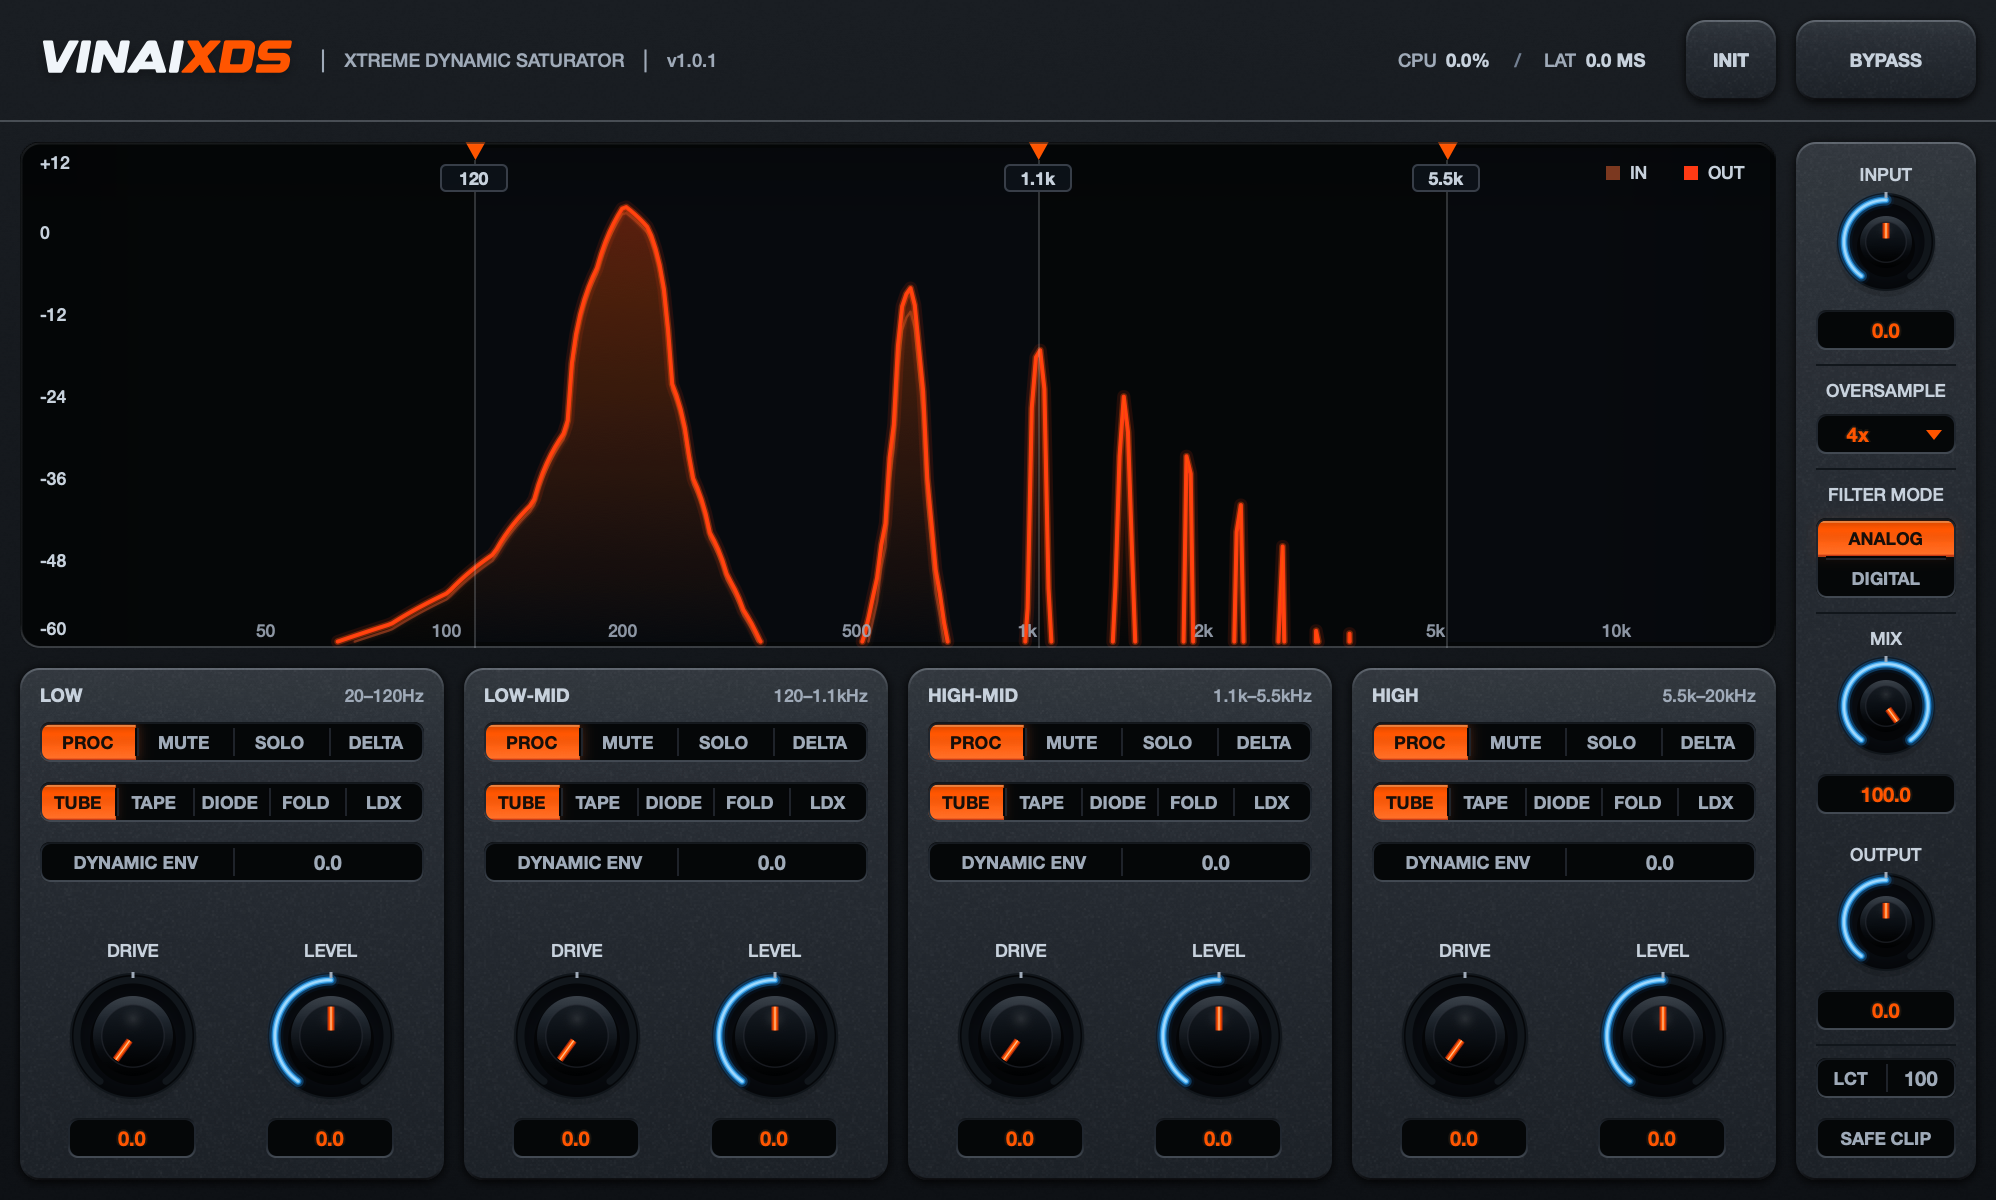This screenshot has width=1996, height=1200.
Task: Click the LOW-MID LEVEL knob
Action: [x=775, y=1036]
